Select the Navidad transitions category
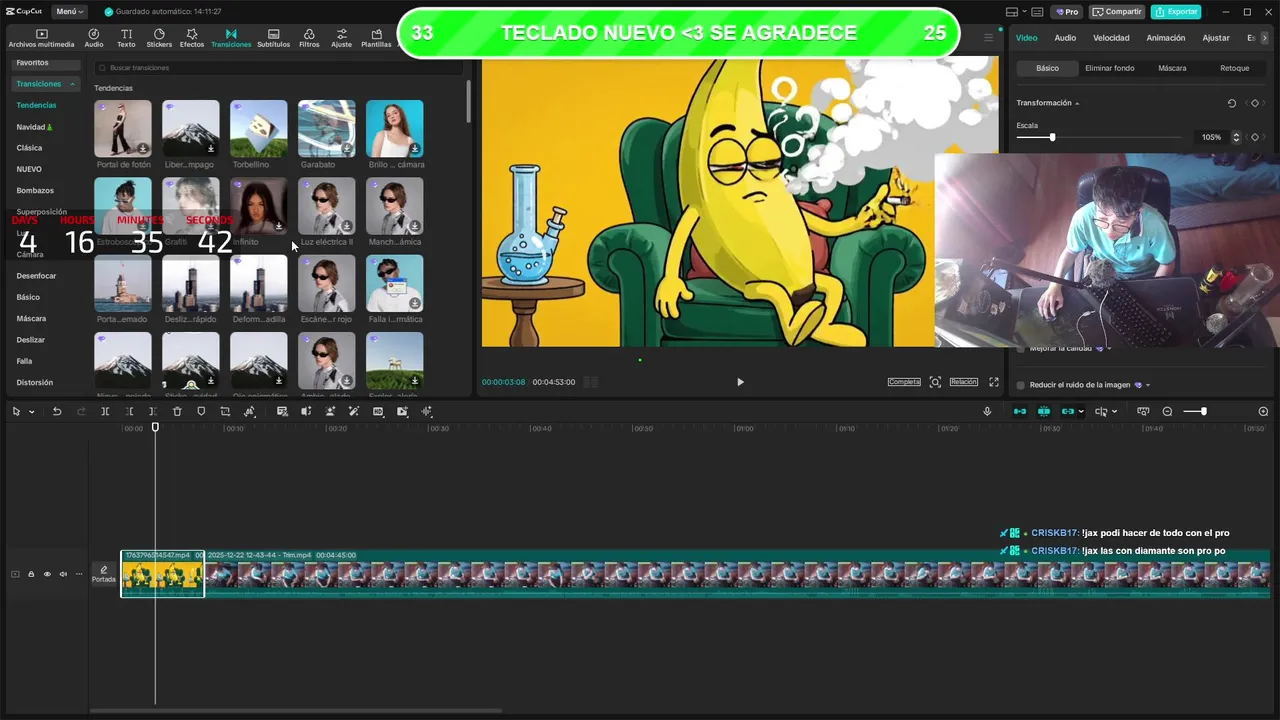Screen dimensions: 1280x720 tap(34, 127)
